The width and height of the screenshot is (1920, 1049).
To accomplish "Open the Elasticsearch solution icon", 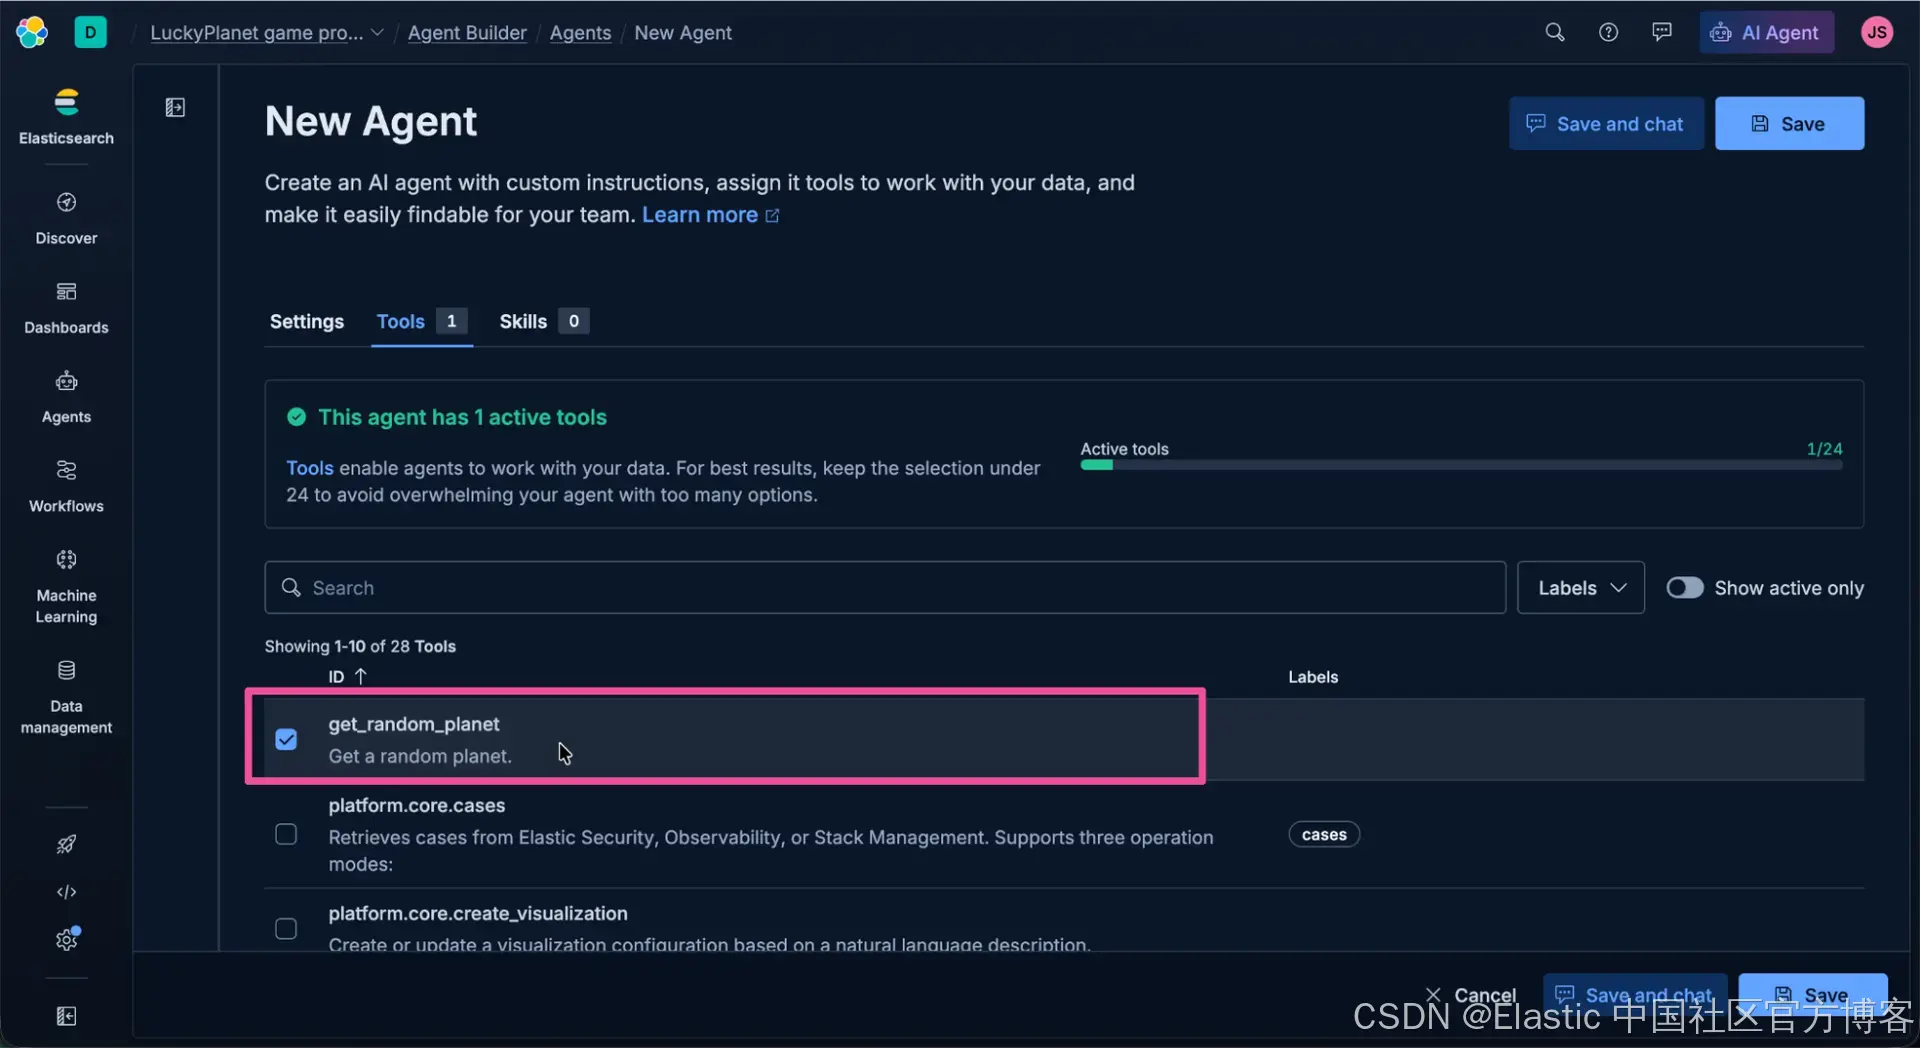I will click(x=66, y=117).
